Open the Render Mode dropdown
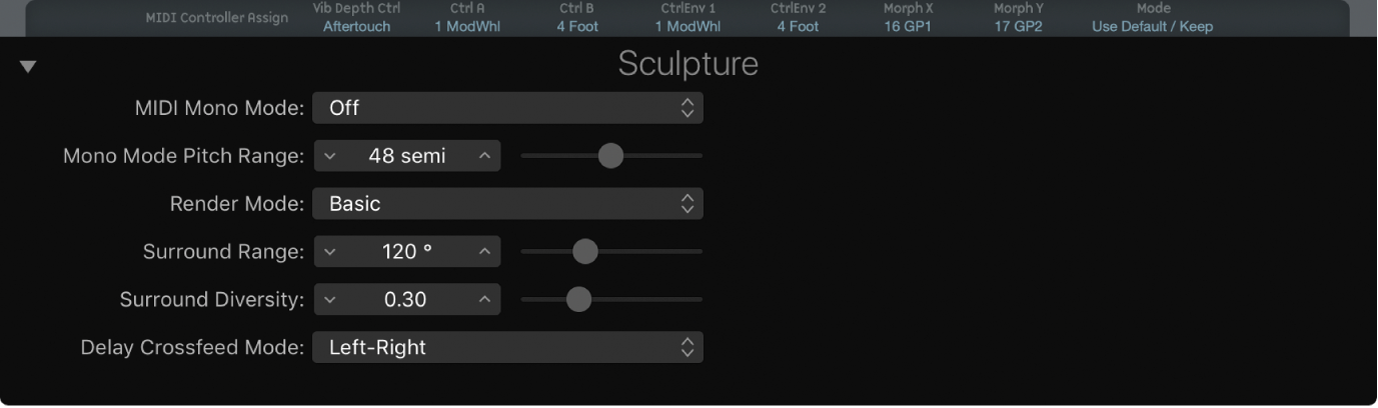Viewport: 1378px width, 408px height. tap(507, 204)
